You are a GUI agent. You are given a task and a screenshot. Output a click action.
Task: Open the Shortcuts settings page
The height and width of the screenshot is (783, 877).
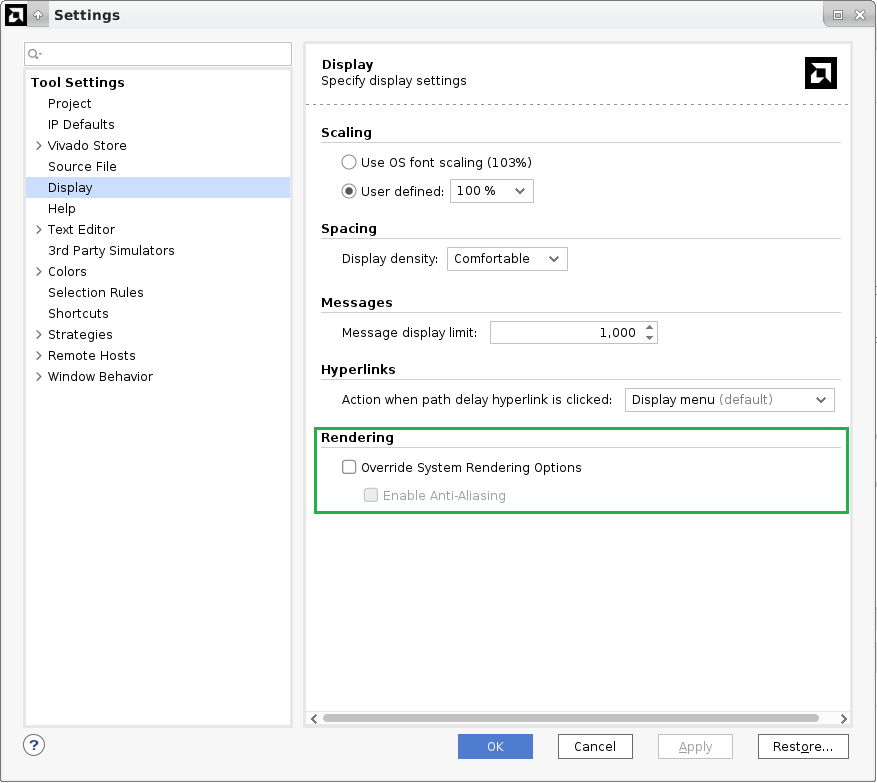tap(78, 313)
